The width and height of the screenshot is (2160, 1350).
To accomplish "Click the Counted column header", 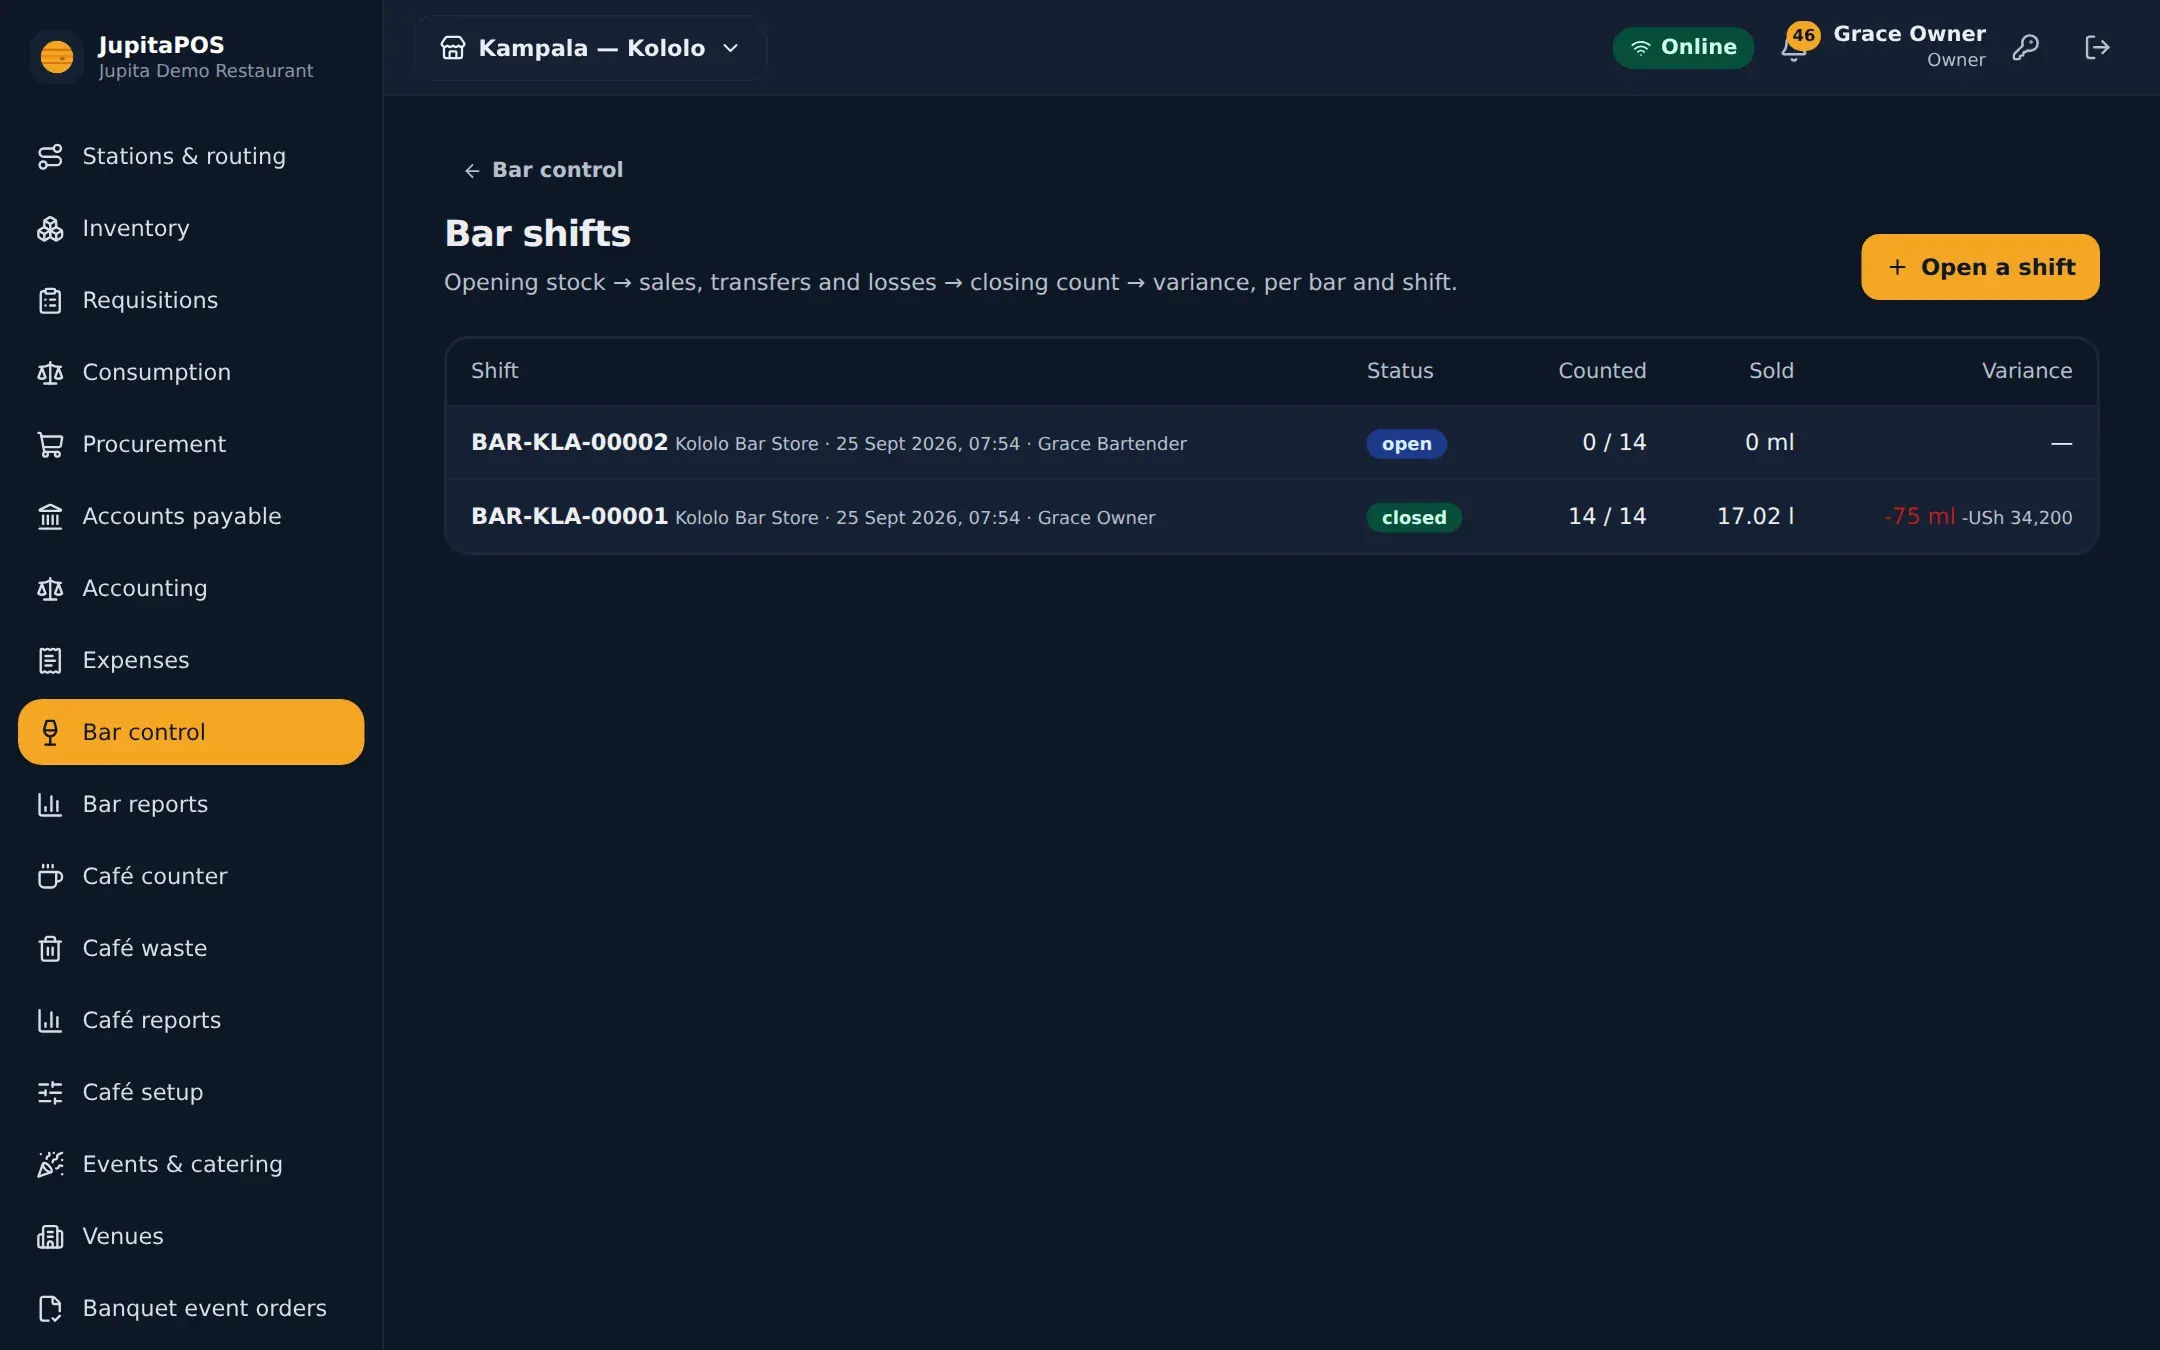I will (x=1602, y=371).
